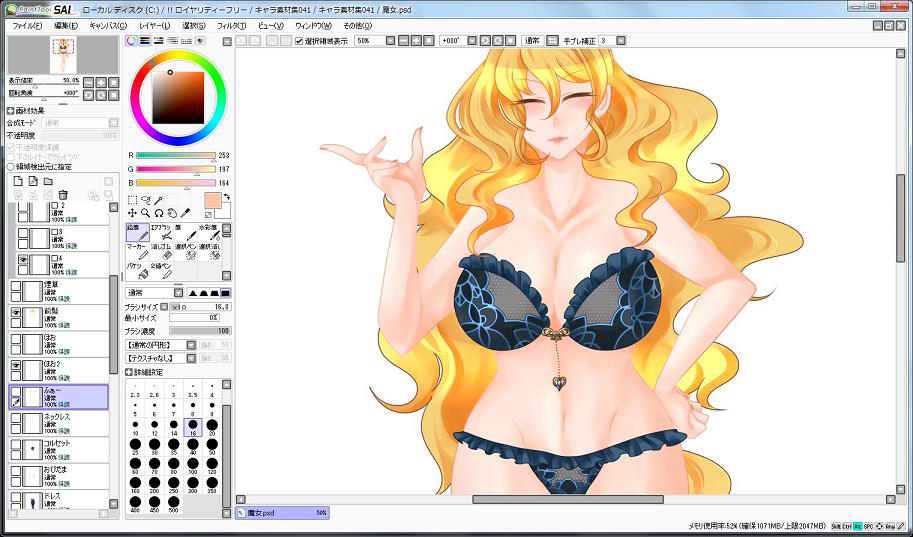913x537 pixels.
Task: Toggle visibility of the 前髪 layer
Action: [x=16, y=313]
